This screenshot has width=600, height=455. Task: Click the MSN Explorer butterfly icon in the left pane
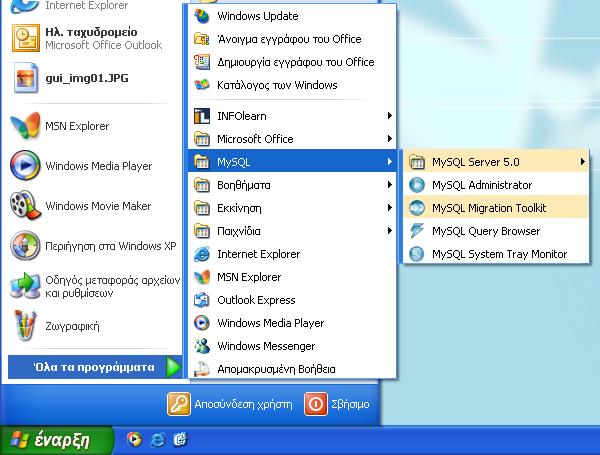coord(25,126)
